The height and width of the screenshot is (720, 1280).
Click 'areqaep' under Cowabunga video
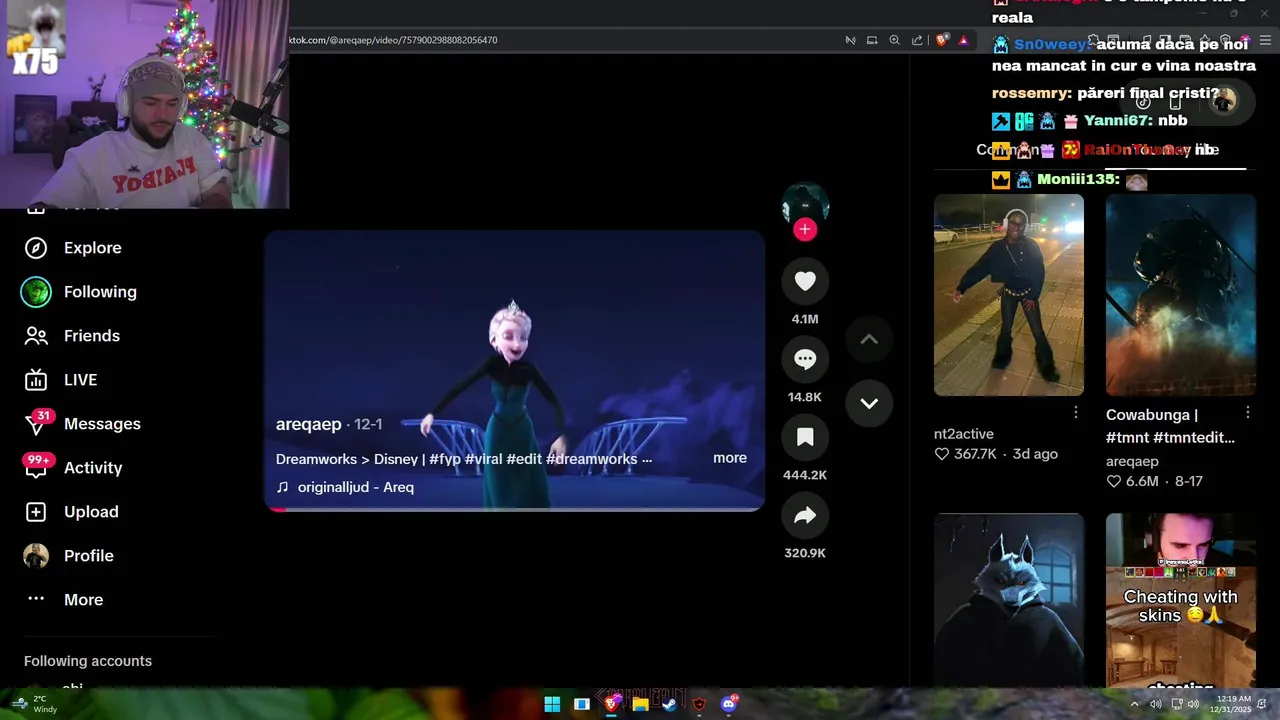1132,461
